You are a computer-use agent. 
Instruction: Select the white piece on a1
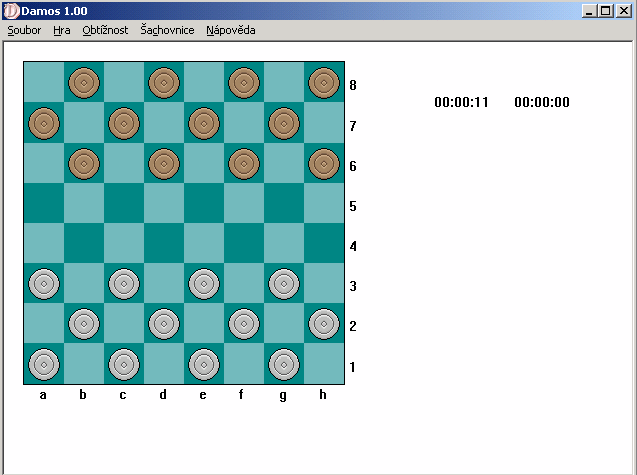click(x=44, y=364)
